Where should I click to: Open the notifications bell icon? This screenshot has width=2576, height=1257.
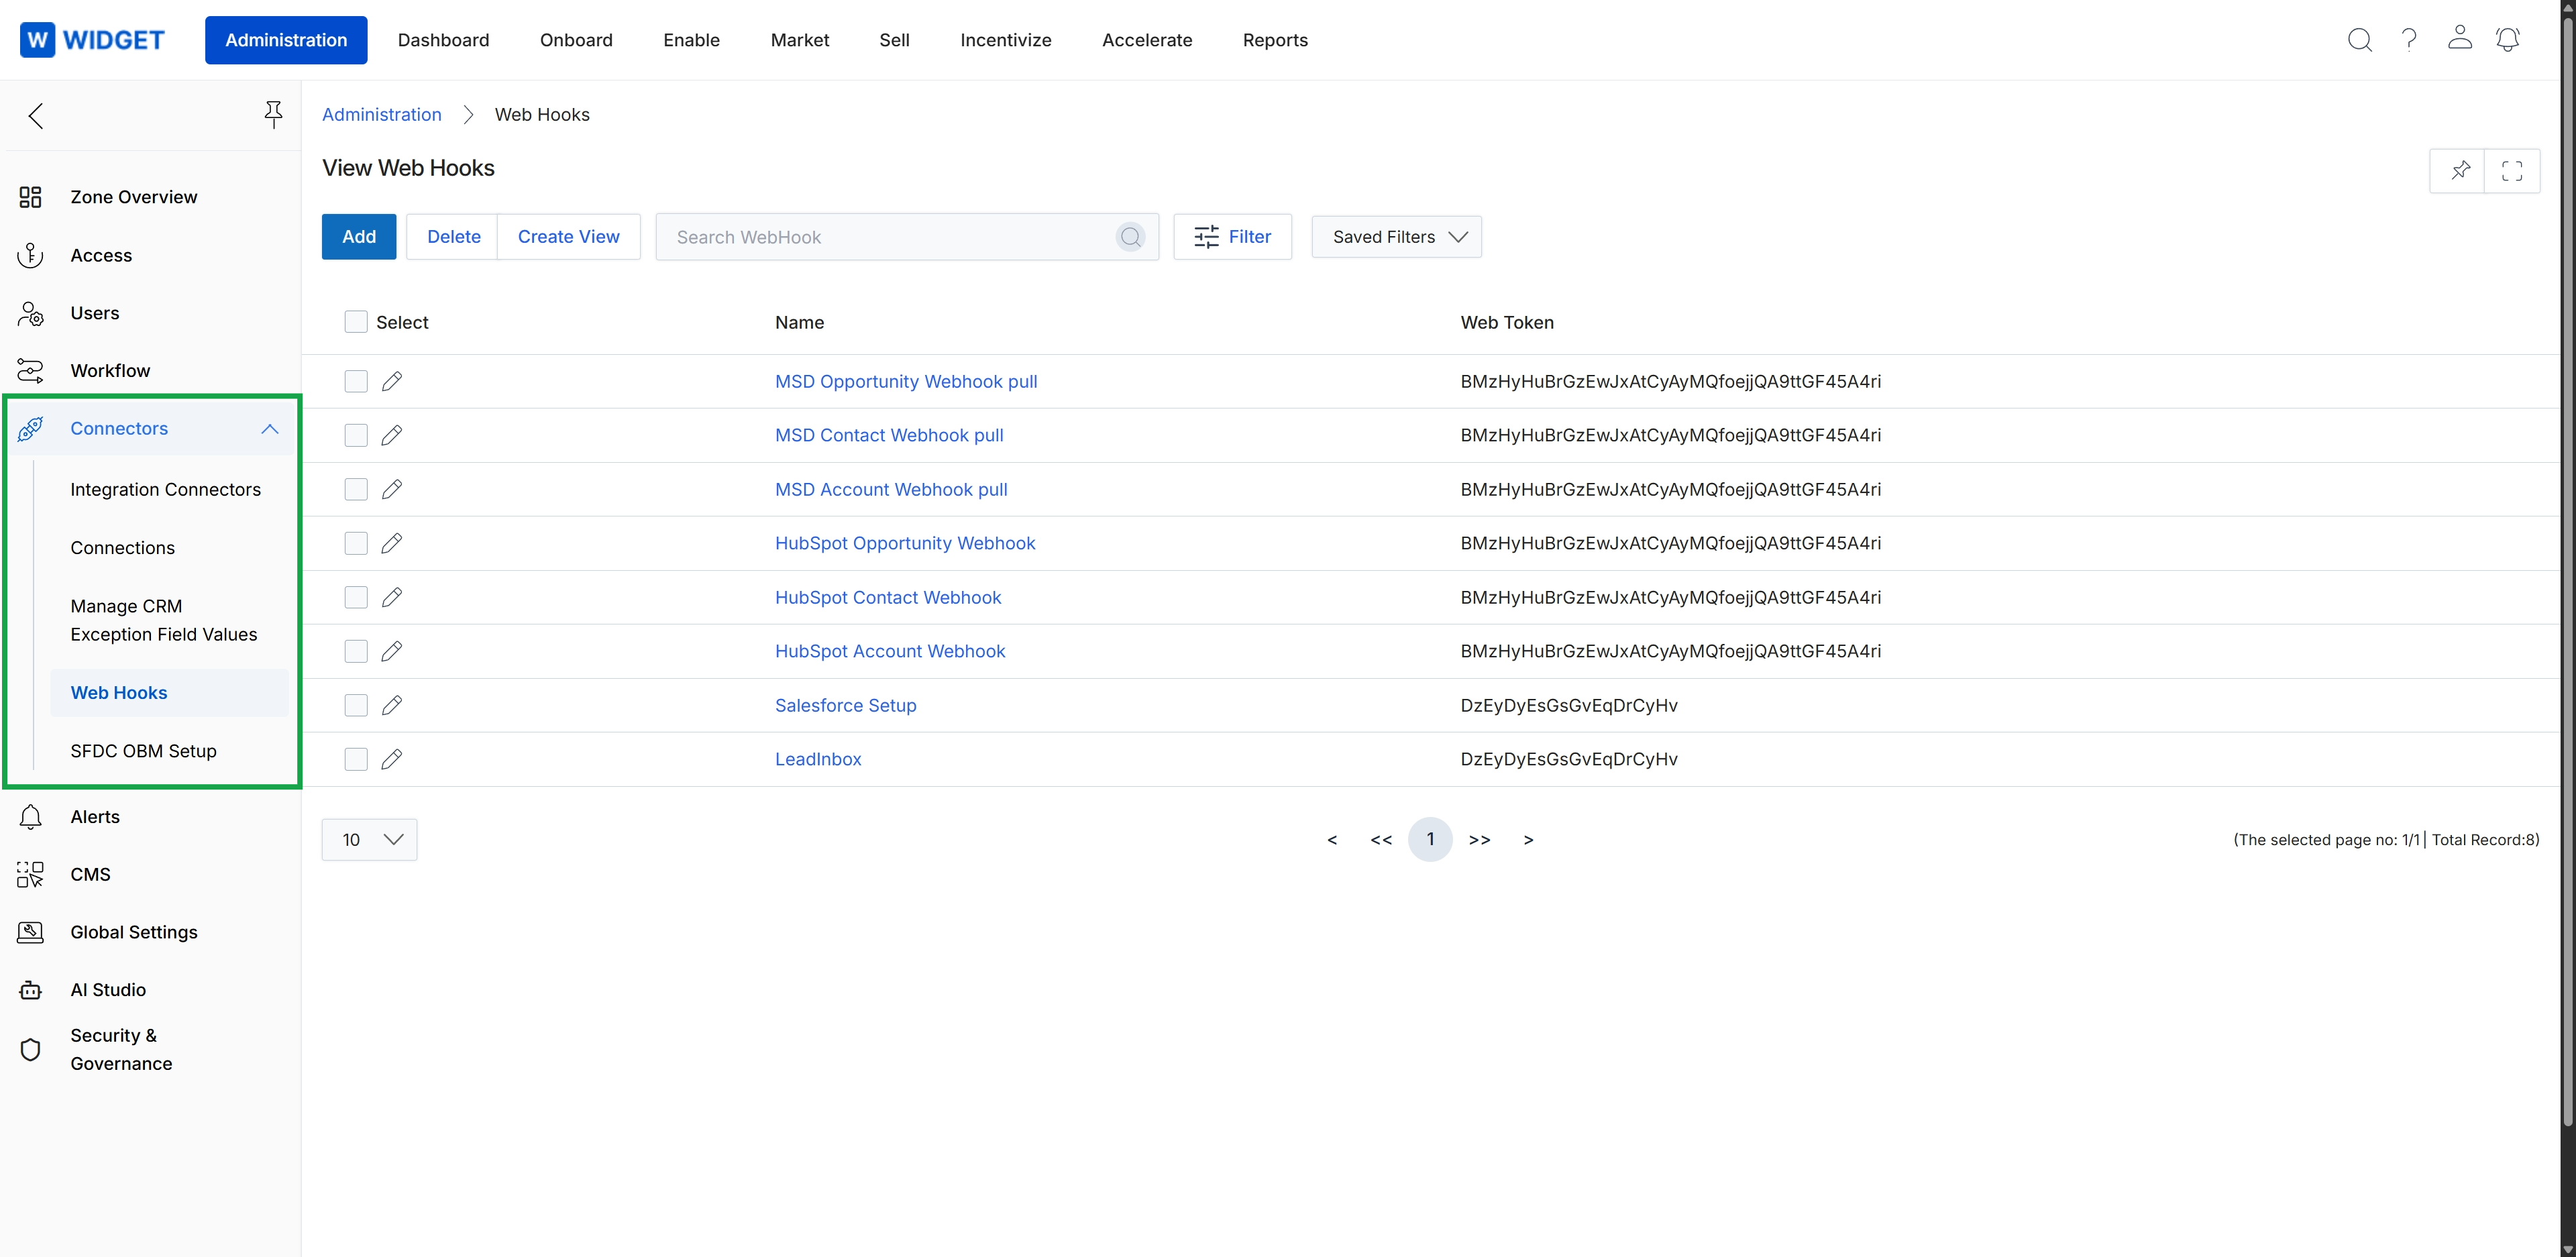(x=2507, y=40)
